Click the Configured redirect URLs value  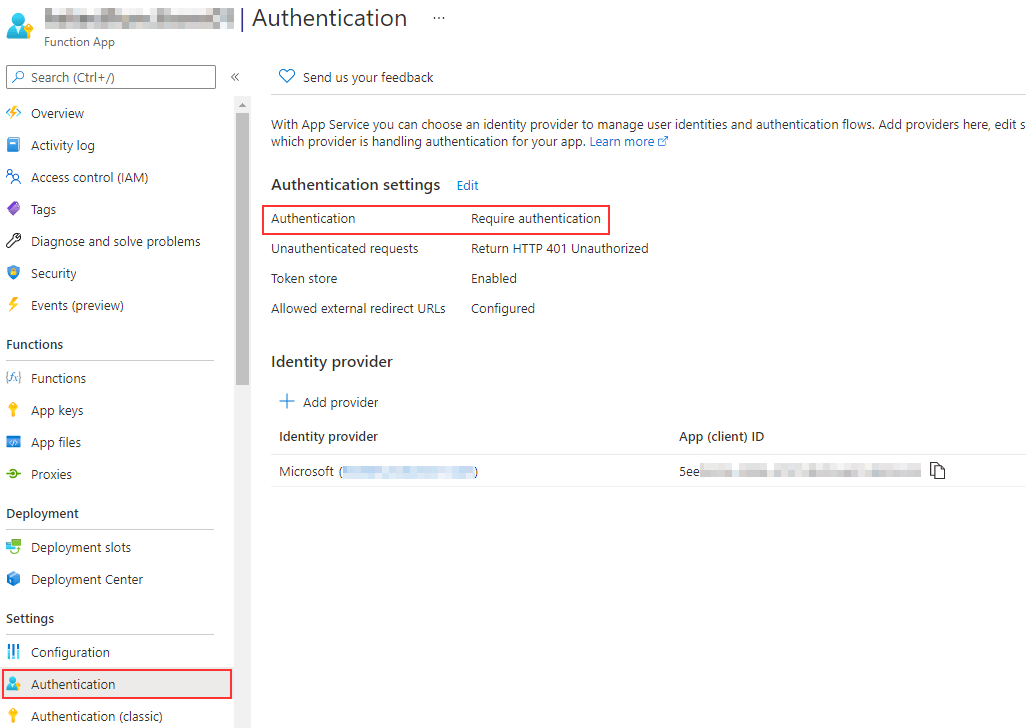point(503,309)
